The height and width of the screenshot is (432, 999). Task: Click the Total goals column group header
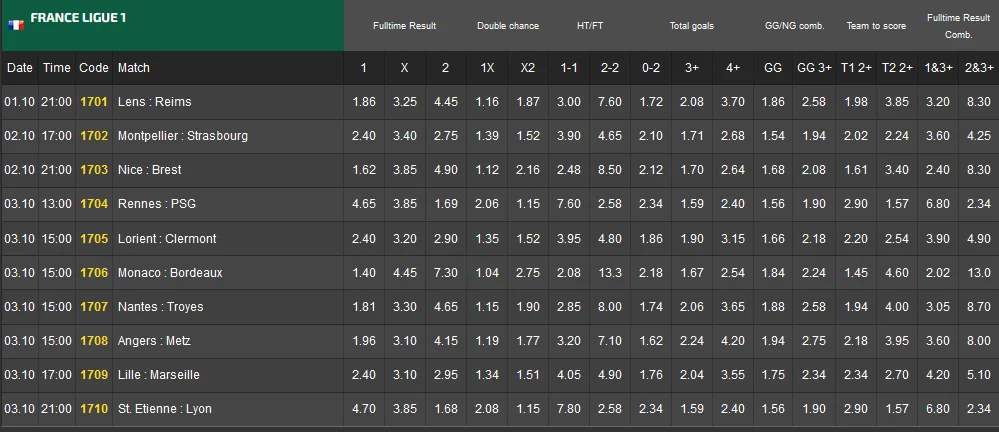click(692, 26)
